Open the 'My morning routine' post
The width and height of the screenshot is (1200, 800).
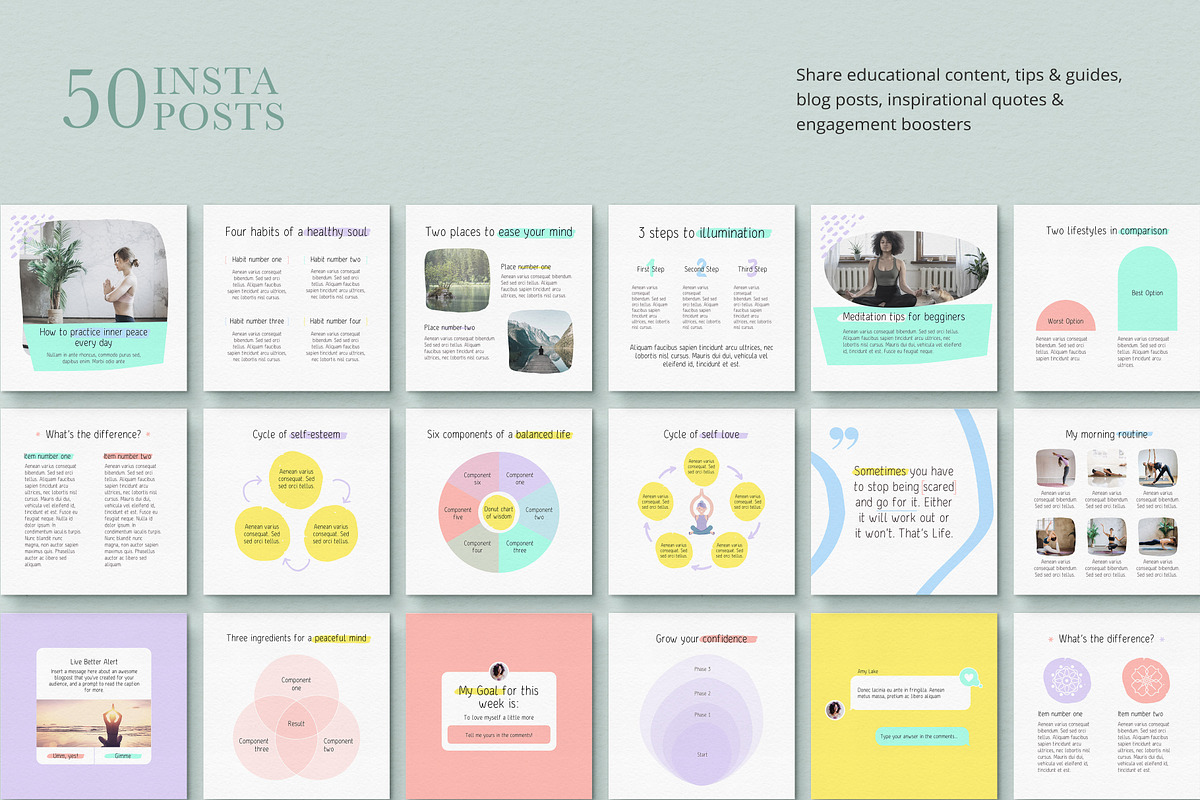1106,502
